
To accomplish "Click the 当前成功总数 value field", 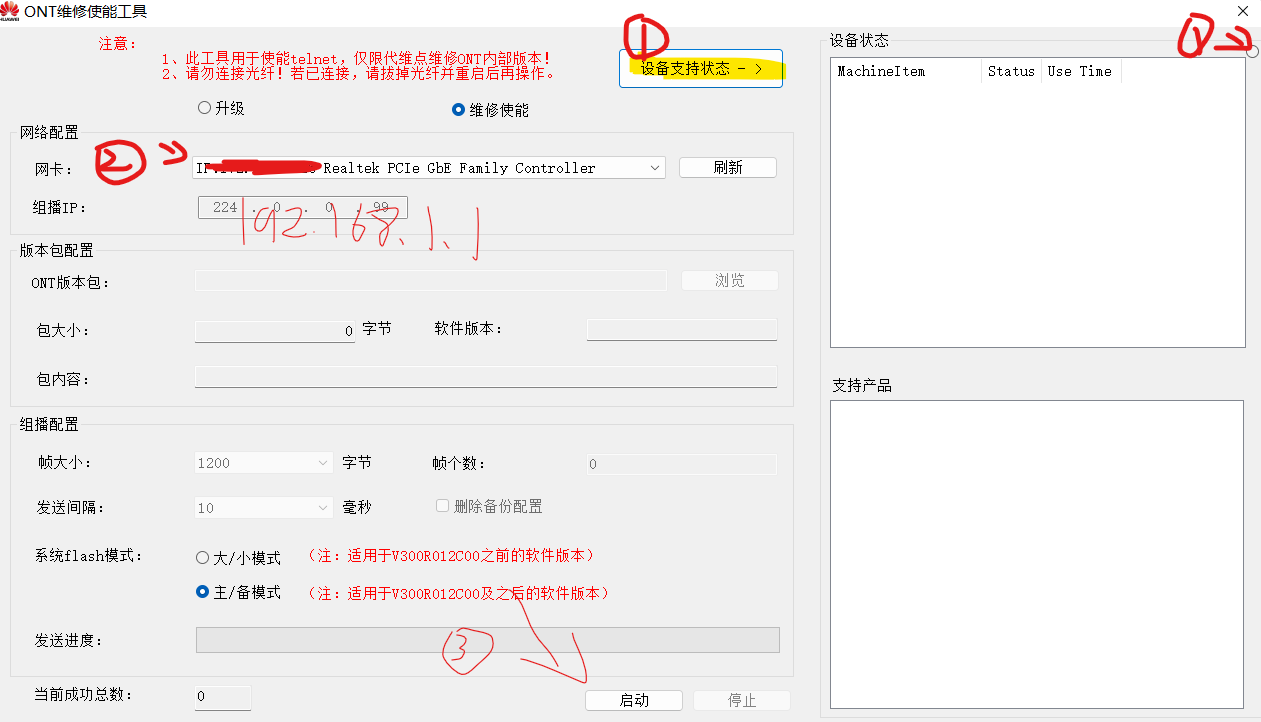I will point(223,697).
